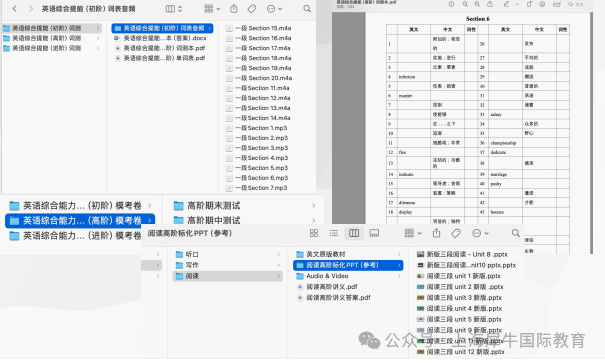Open the 写作 folder
The width and height of the screenshot is (605, 364).
(228, 265)
